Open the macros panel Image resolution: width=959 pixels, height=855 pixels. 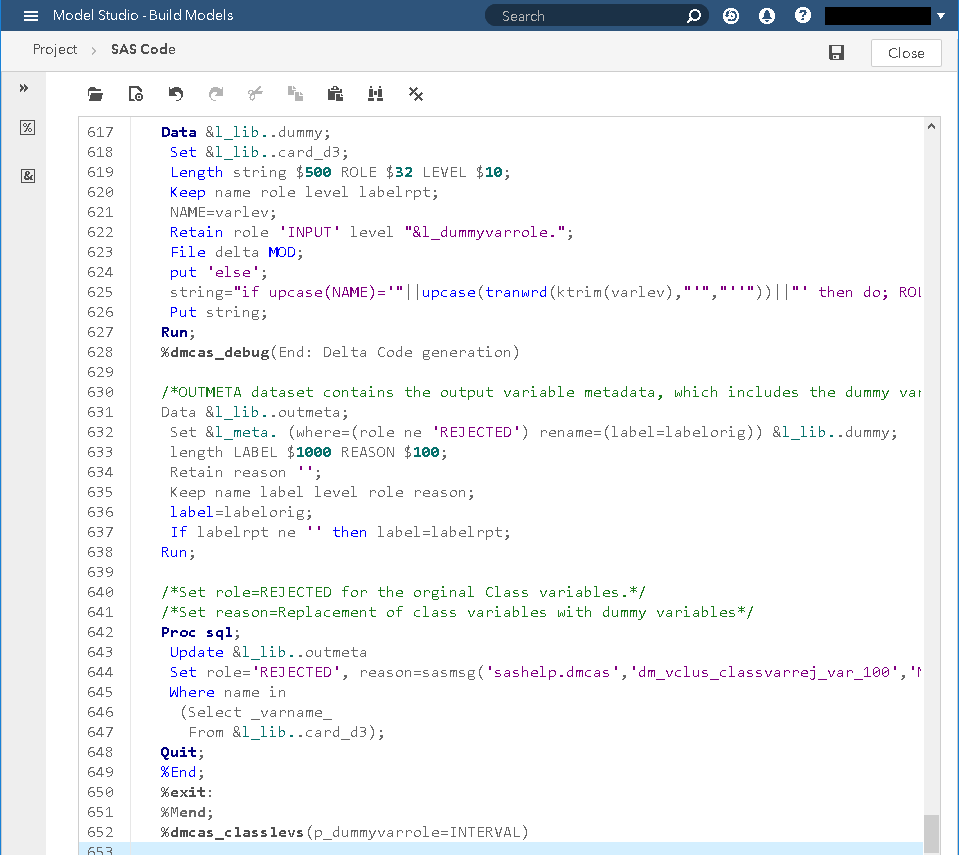27,127
